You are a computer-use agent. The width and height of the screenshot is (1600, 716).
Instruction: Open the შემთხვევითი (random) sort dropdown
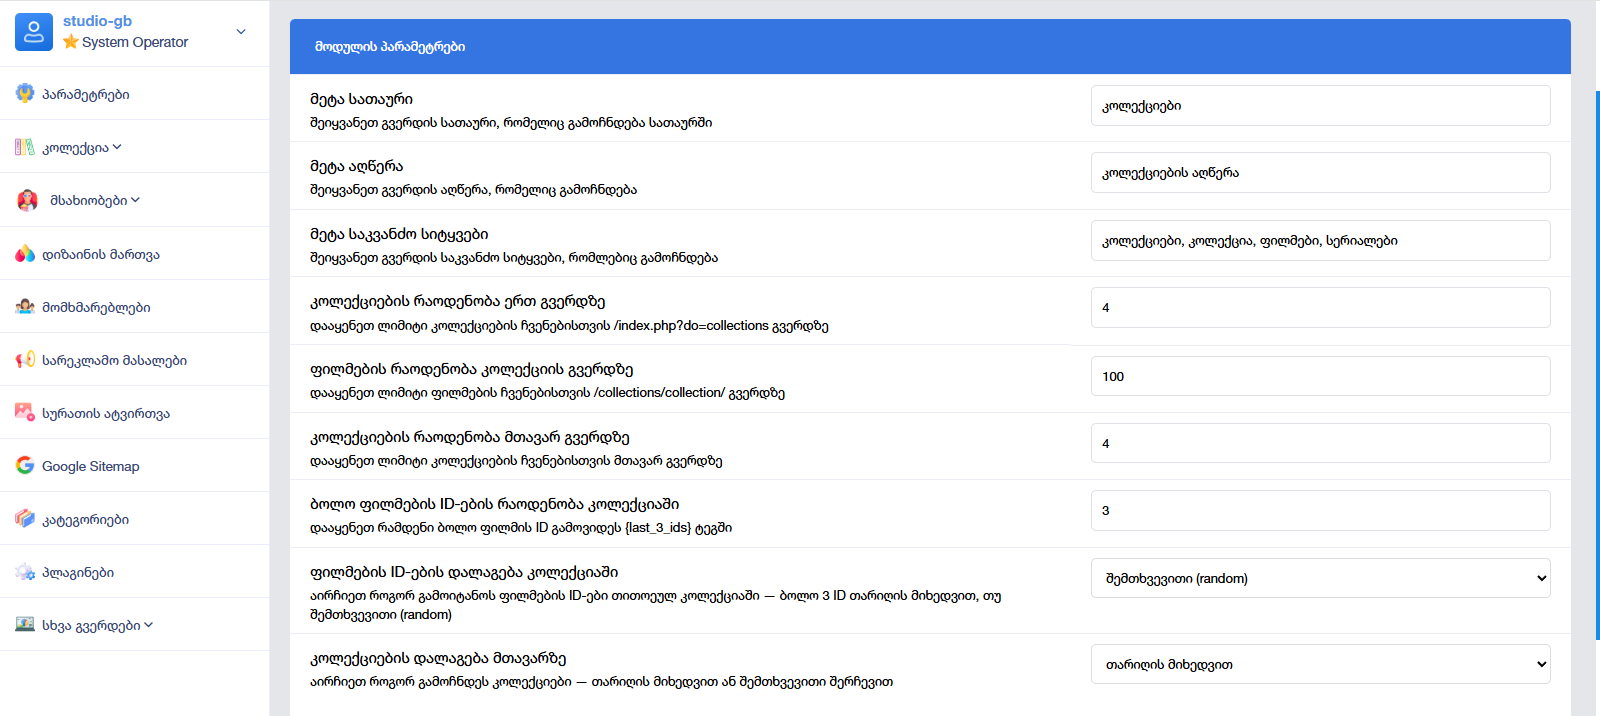(1320, 578)
